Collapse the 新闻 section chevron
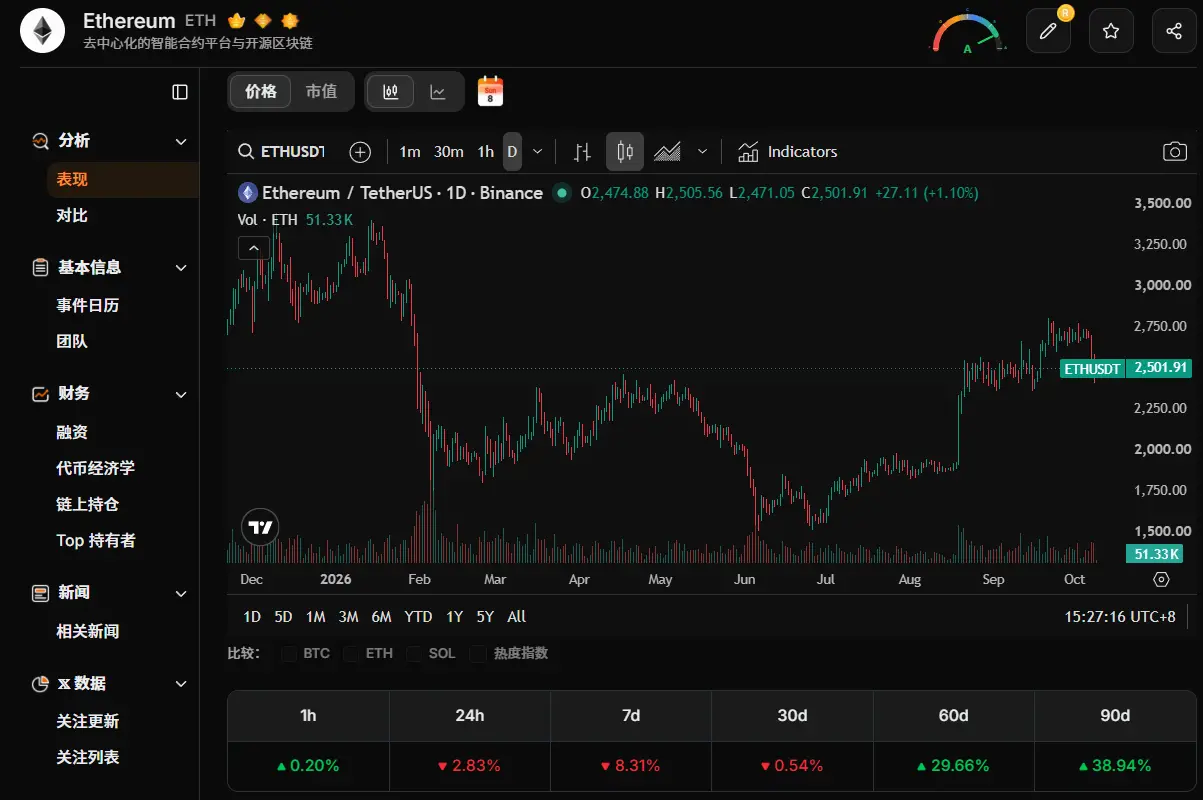 (x=181, y=594)
